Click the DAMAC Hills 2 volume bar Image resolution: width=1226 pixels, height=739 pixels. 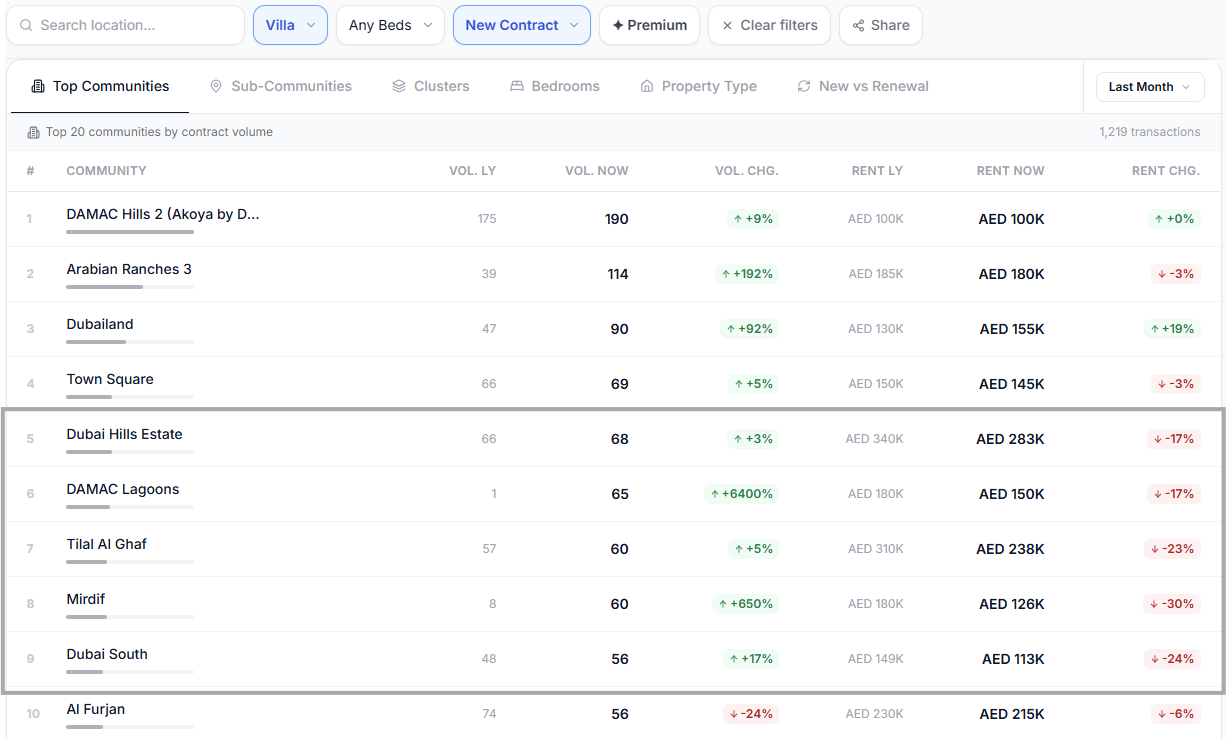[130, 232]
